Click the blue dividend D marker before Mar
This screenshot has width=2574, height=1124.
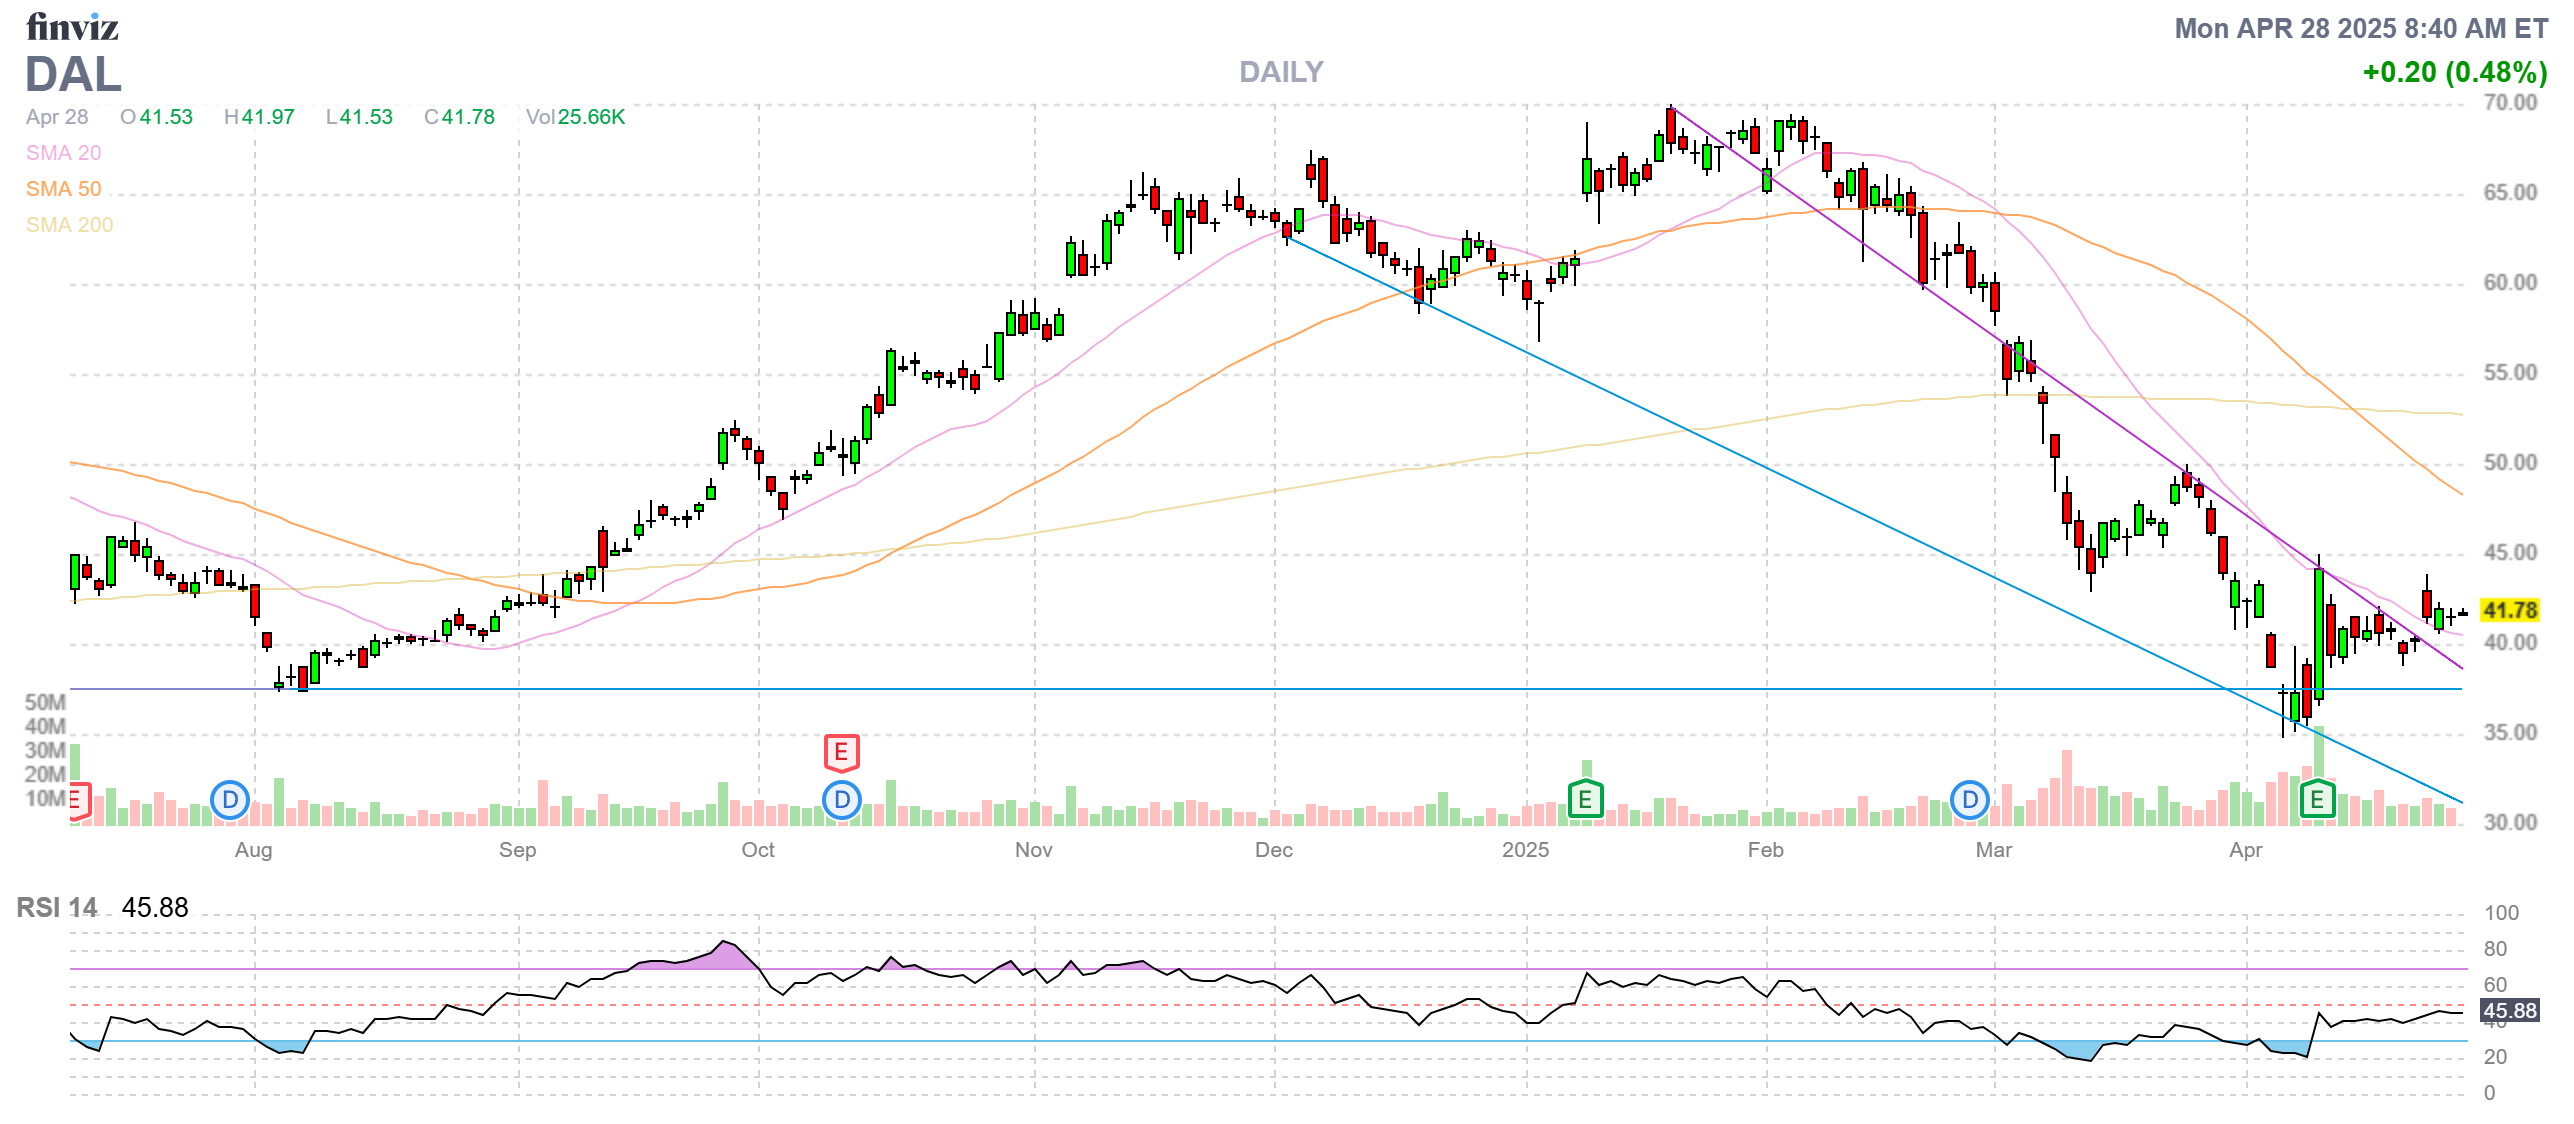click(x=1969, y=800)
